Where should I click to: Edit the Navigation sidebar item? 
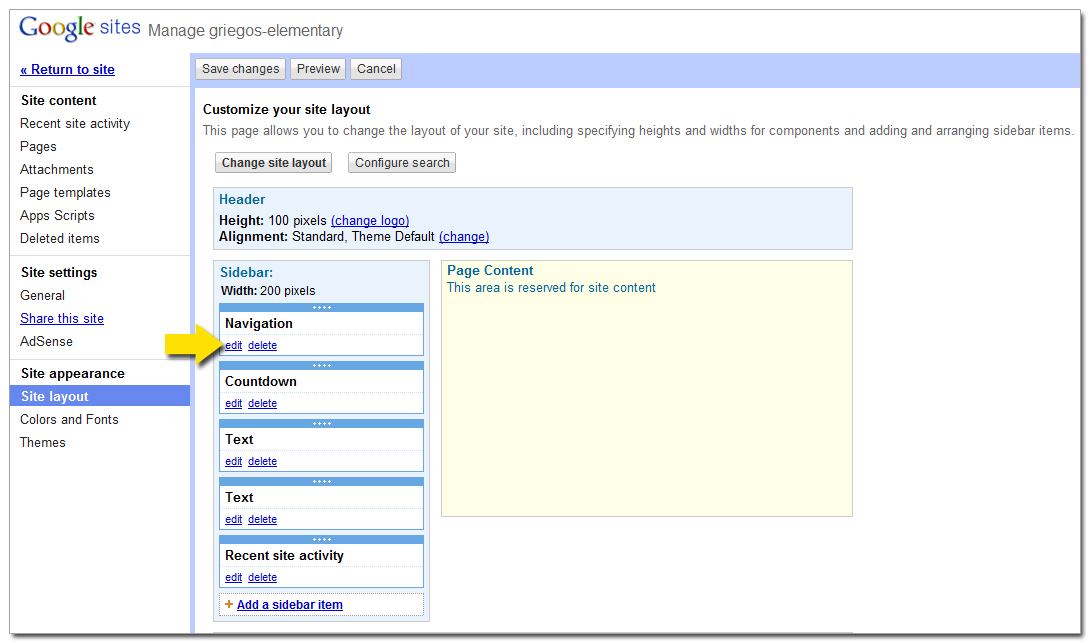(x=234, y=345)
